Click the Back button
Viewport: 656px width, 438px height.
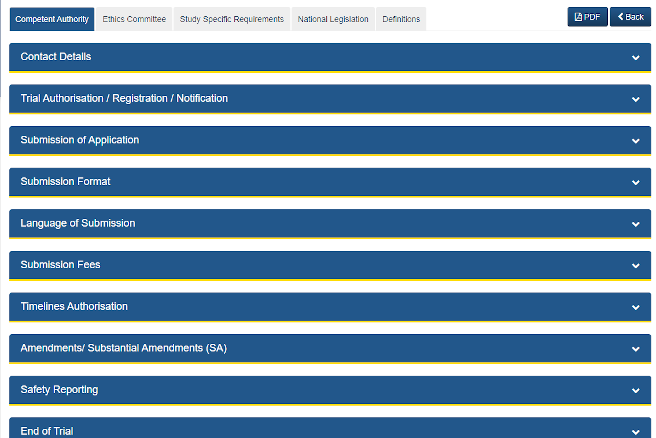[x=630, y=17]
